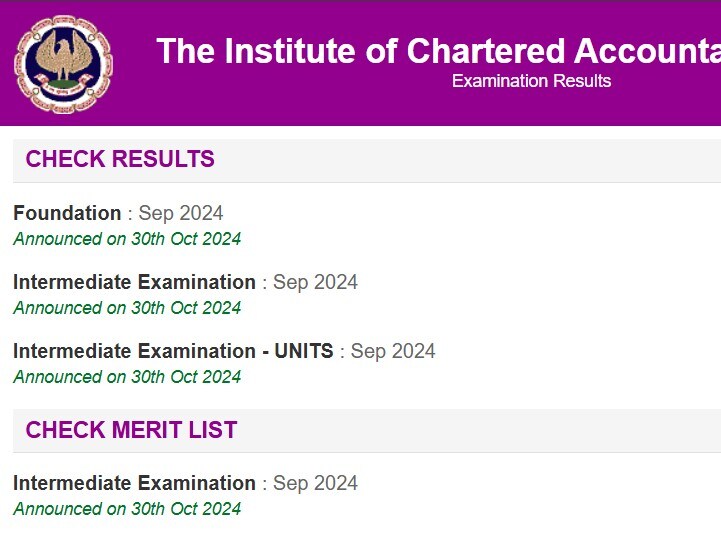Click announcement date under Intermediate Examination - UNITS
The width and height of the screenshot is (721, 541).
point(127,377)
